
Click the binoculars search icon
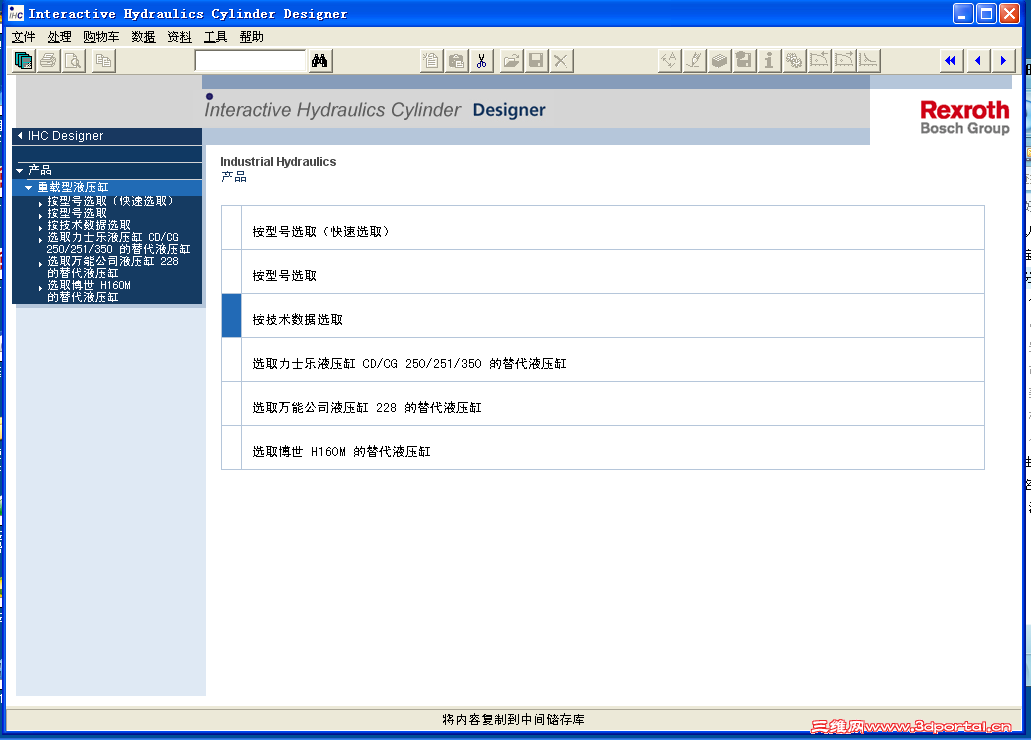coord(320,61)
